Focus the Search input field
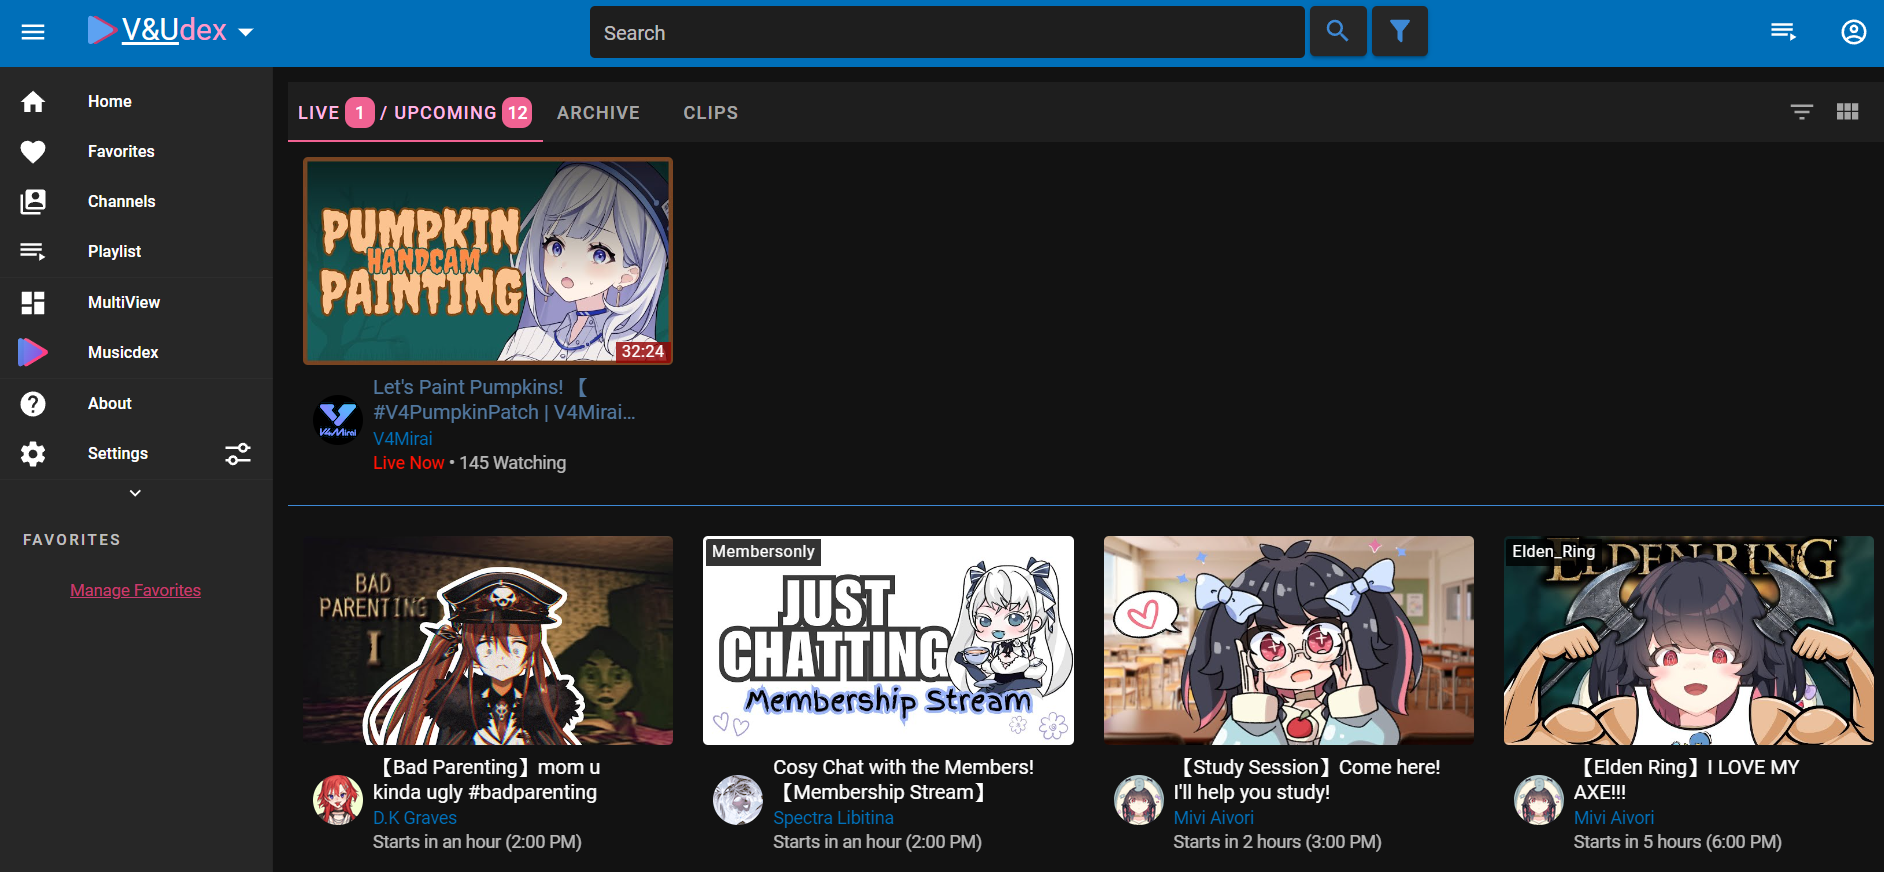This screenshot has width=1884, height=872. [x=947, y=33]
